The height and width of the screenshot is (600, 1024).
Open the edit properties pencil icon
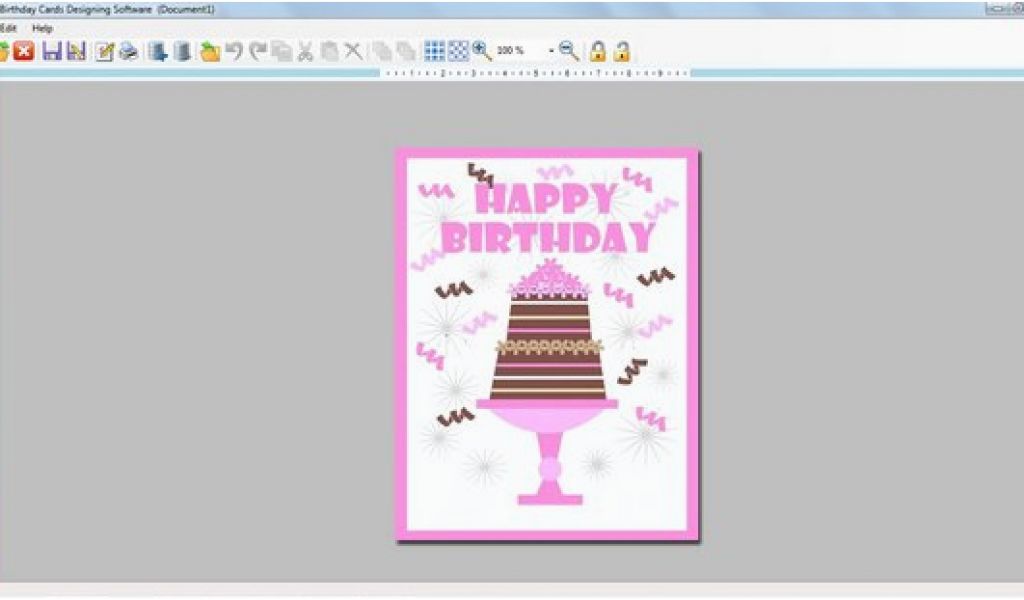[x=105, y=51]
